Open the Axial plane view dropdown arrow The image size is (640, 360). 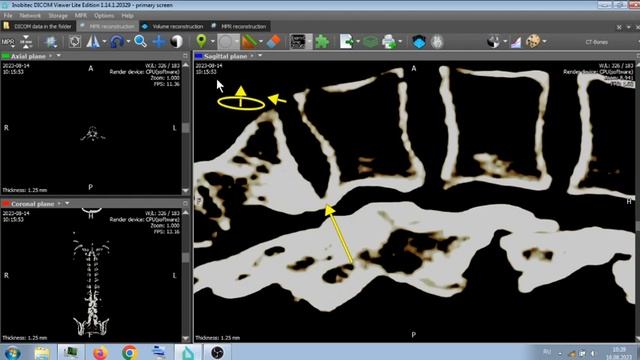(59, 56)
